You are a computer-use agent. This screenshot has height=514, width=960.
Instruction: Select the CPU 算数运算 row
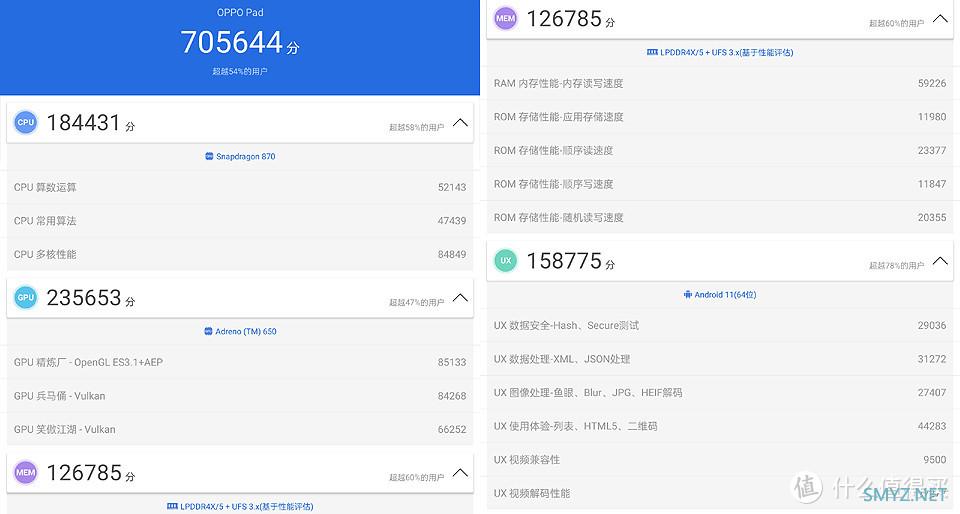click(240, 187)
